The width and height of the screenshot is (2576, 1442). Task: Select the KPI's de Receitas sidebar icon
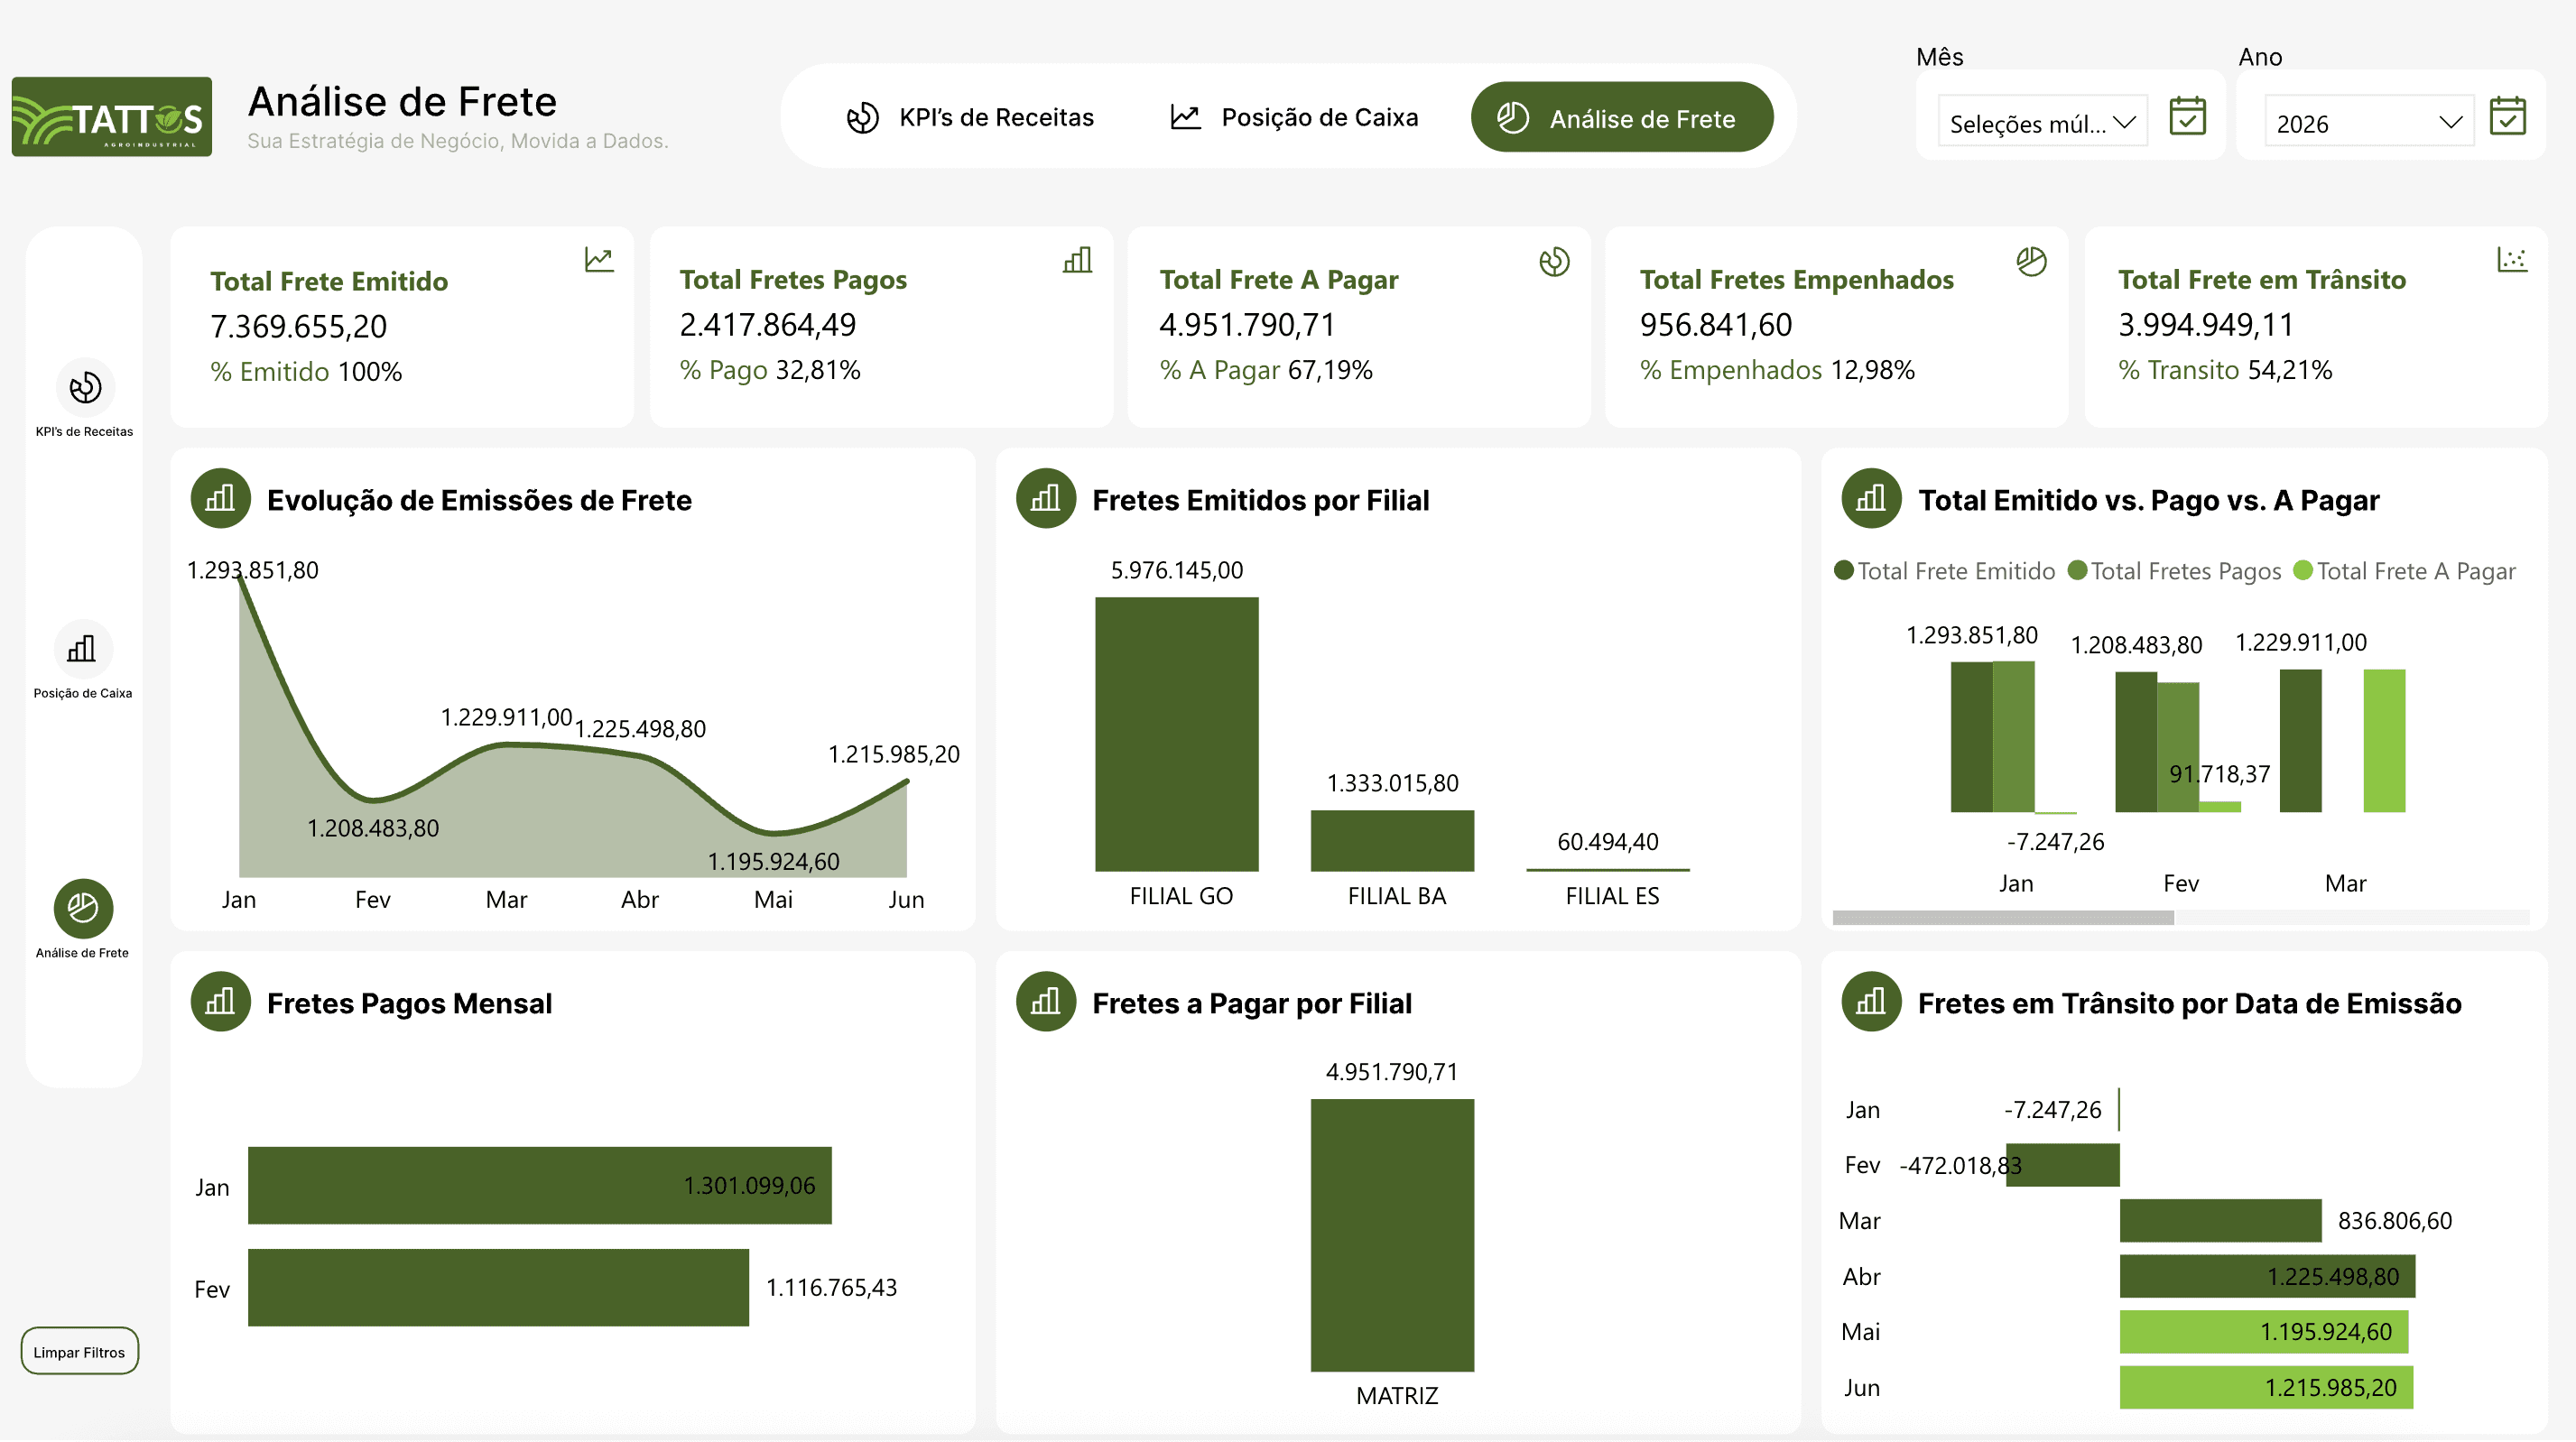click(x=84, y=390)
